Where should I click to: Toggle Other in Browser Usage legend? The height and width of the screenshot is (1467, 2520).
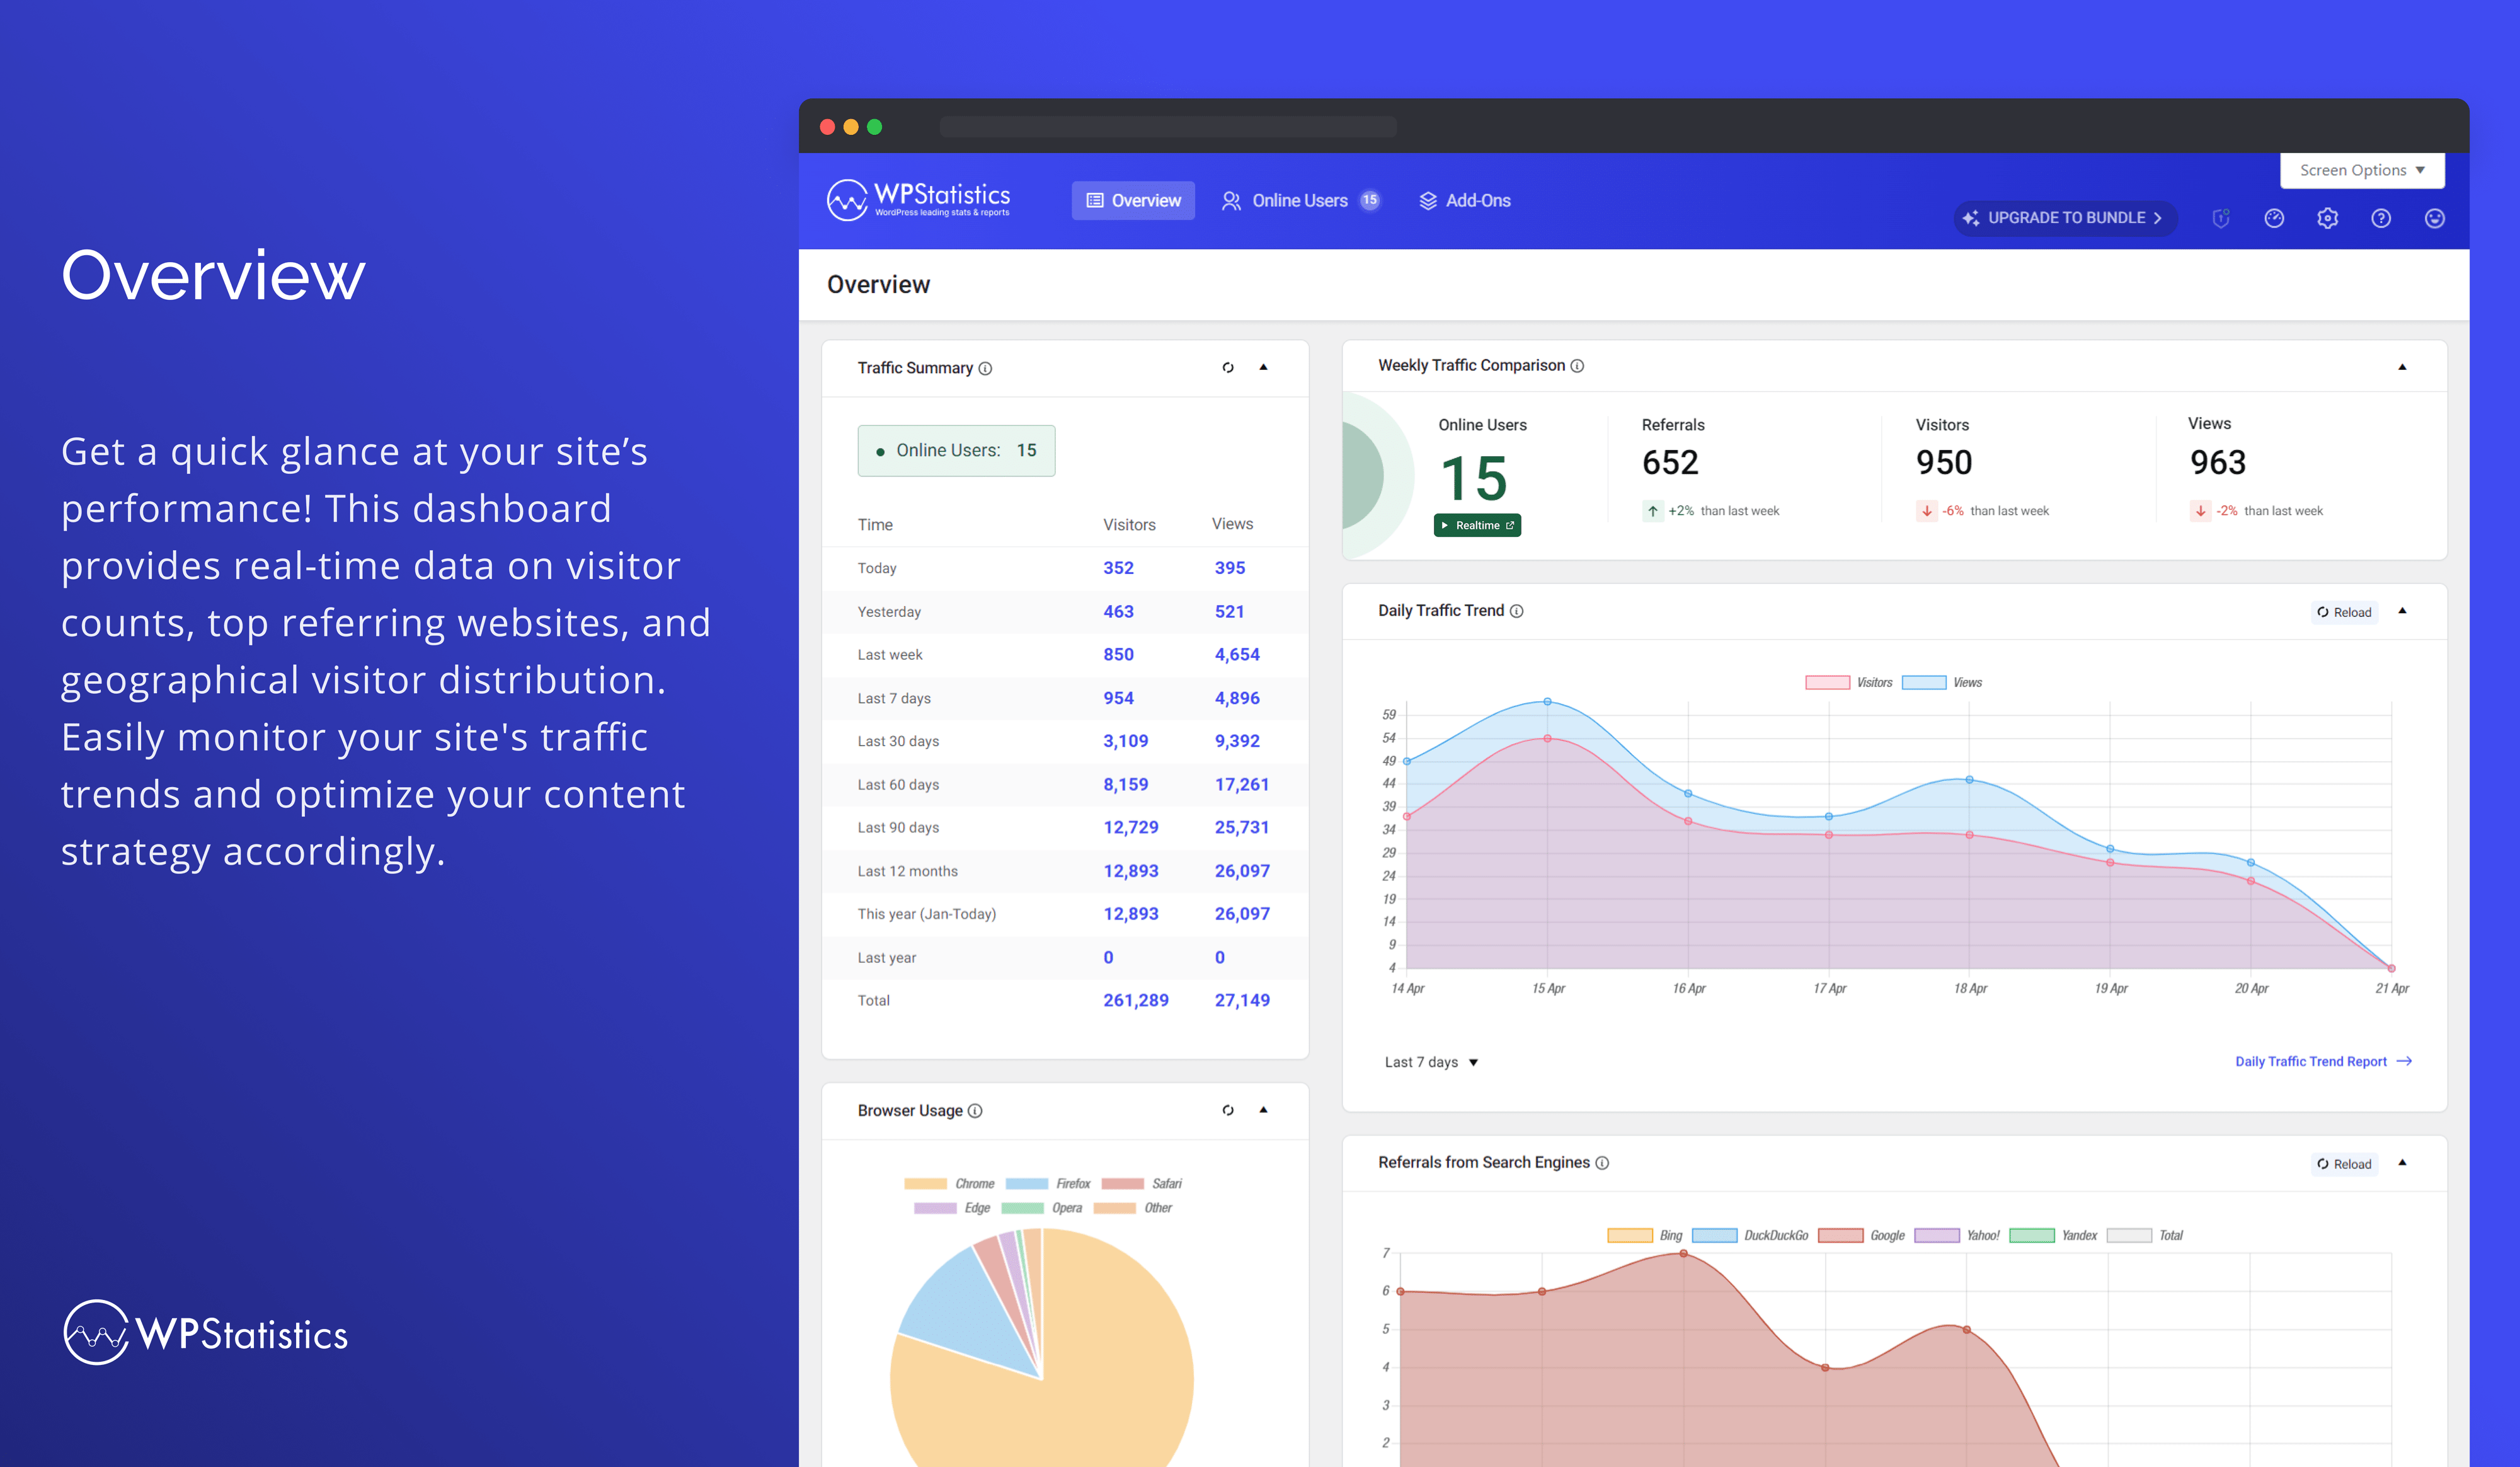pyautogui.click(x=1132, y=1208)
